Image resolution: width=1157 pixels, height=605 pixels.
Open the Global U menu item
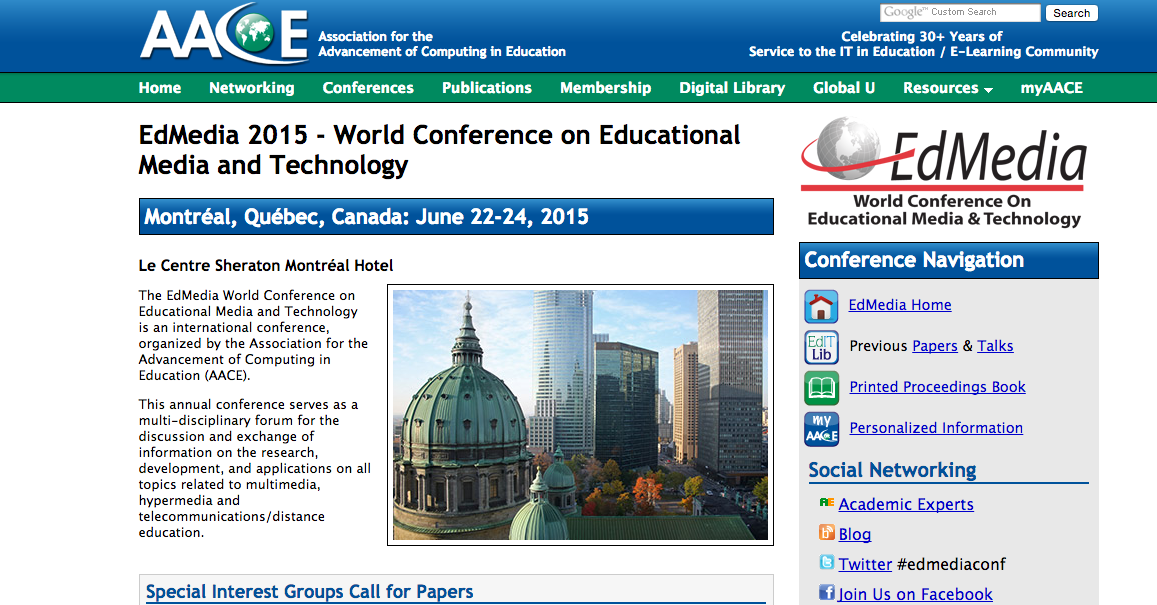[844, 88]
